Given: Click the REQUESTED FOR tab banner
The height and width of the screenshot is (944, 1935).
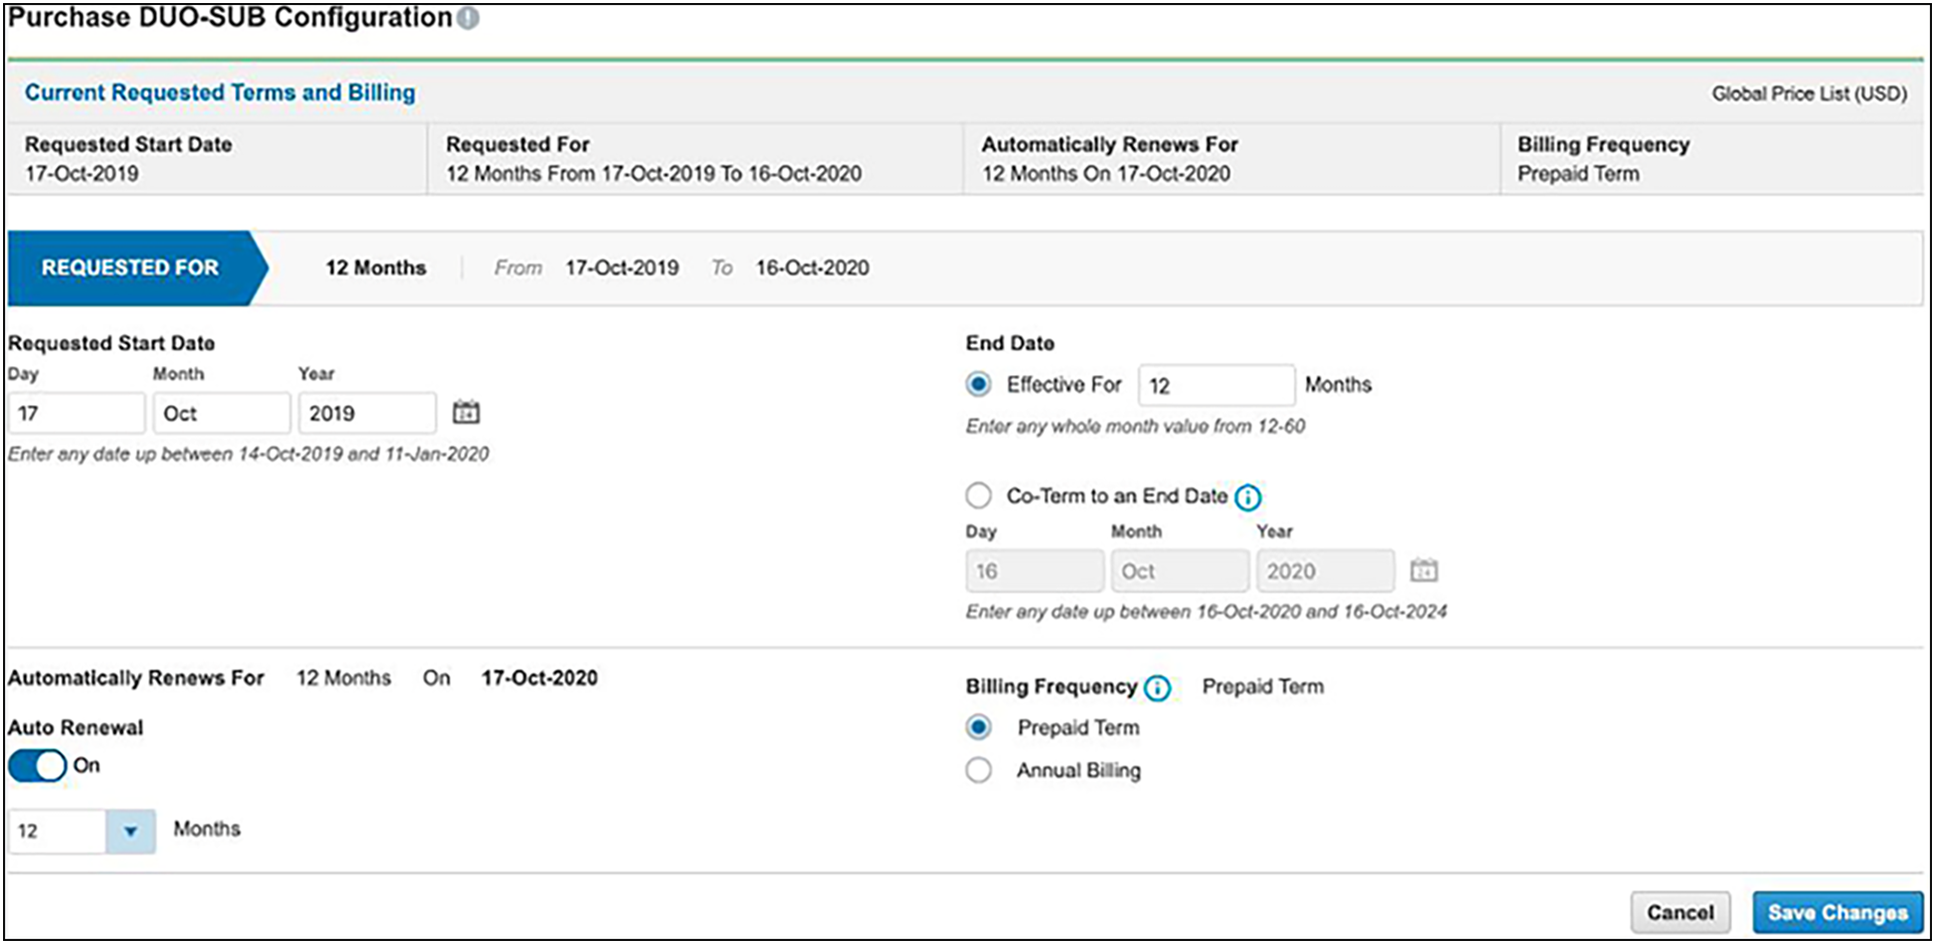Looking at the screenshot, I should coord(130,267).
